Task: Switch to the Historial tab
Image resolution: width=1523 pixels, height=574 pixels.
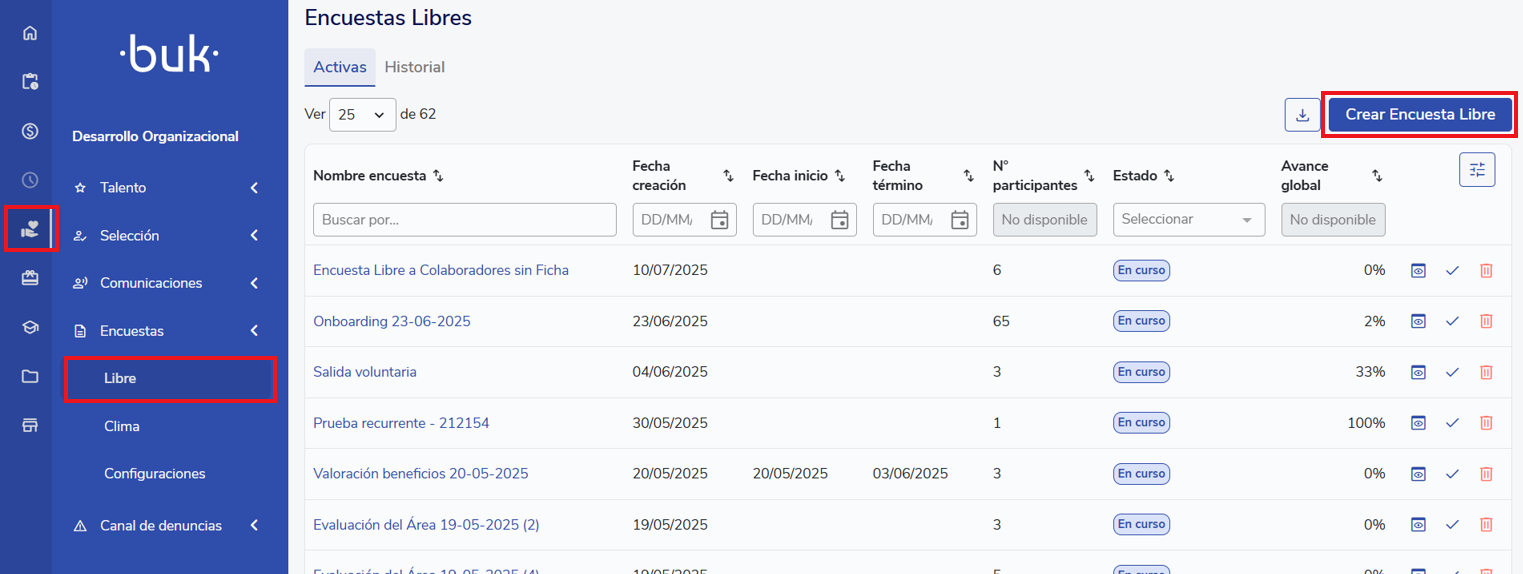Action: tap(414, 67)
